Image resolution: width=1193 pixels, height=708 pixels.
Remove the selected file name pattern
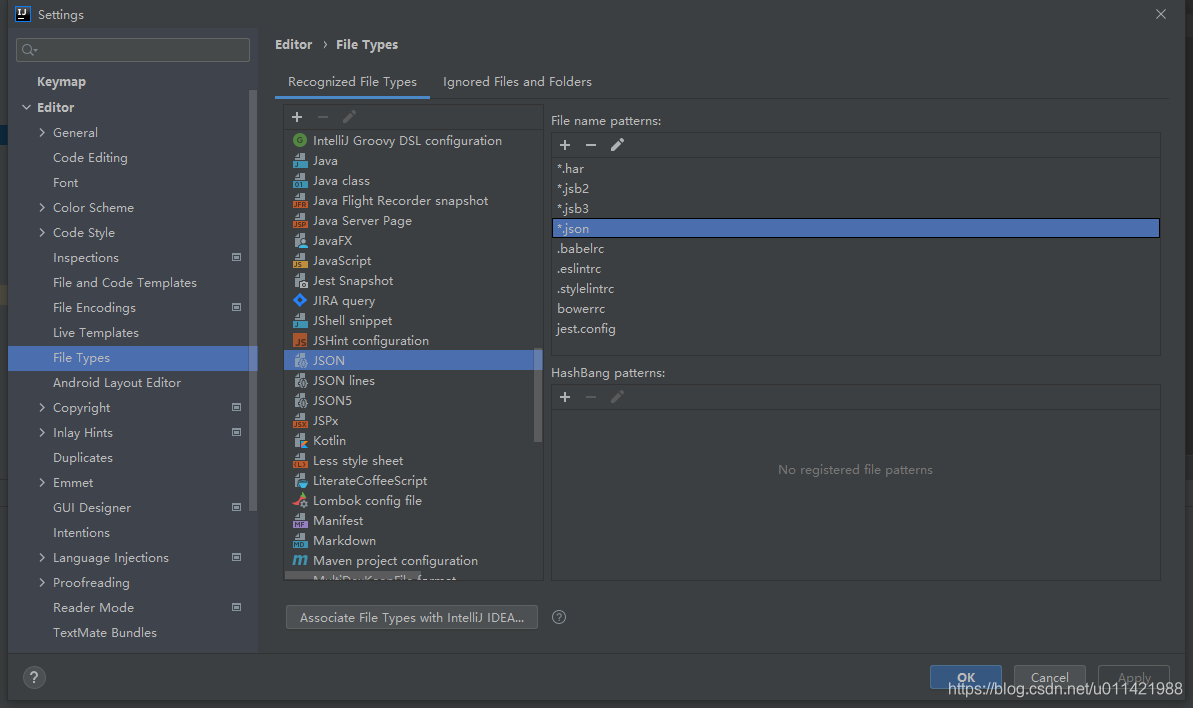coord(590,144)
